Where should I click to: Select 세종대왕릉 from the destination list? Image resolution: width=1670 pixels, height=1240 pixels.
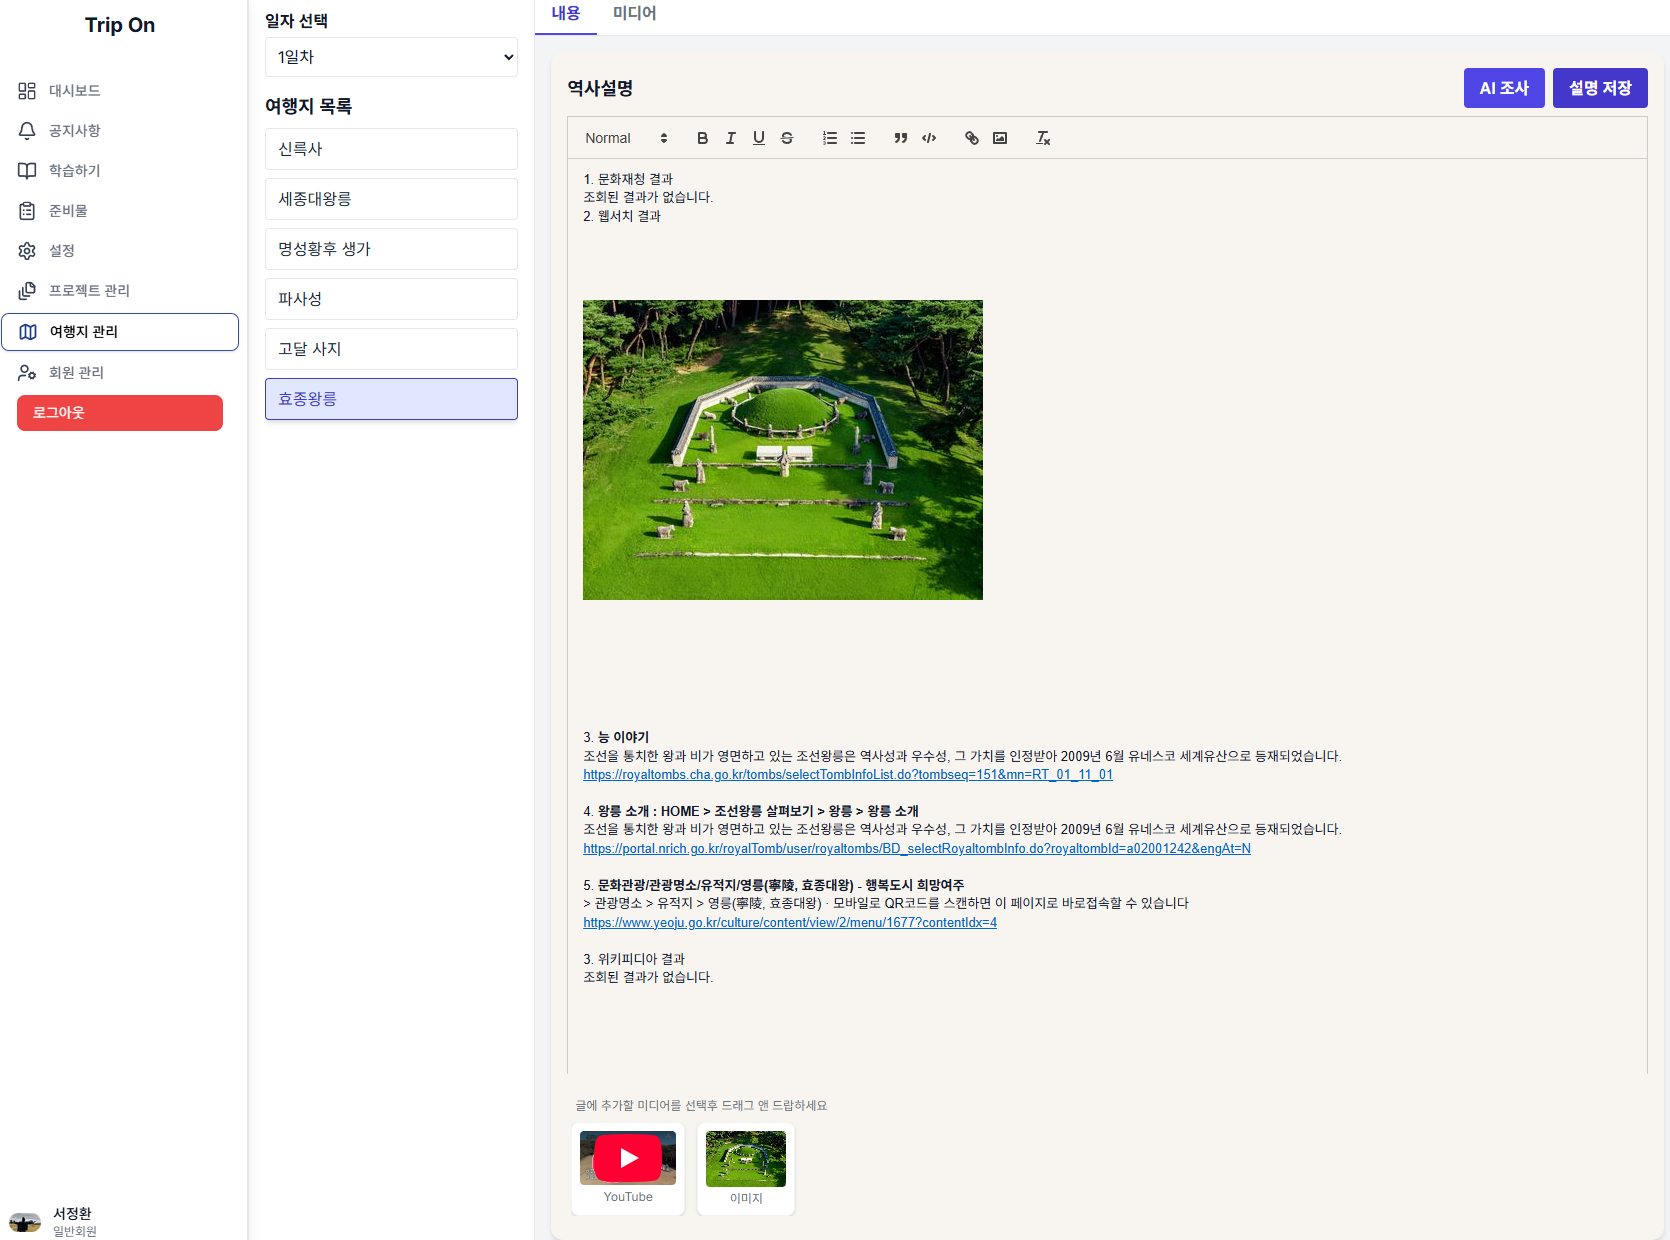391,199
